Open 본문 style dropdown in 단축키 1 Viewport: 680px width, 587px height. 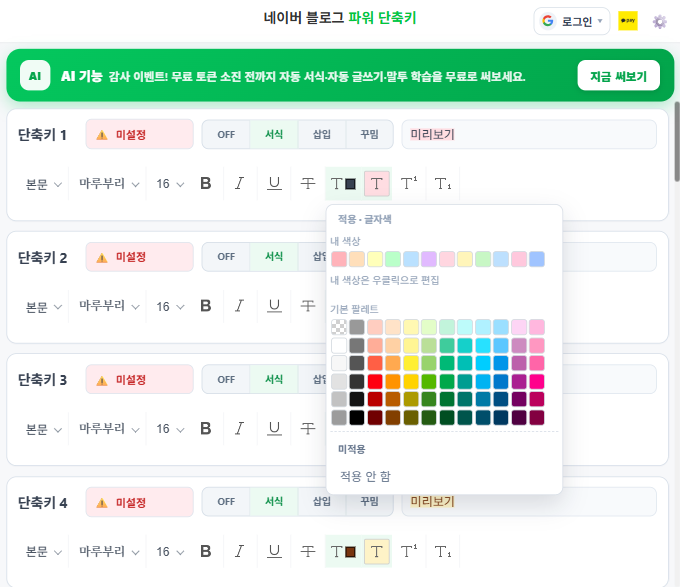coord(43,184)
